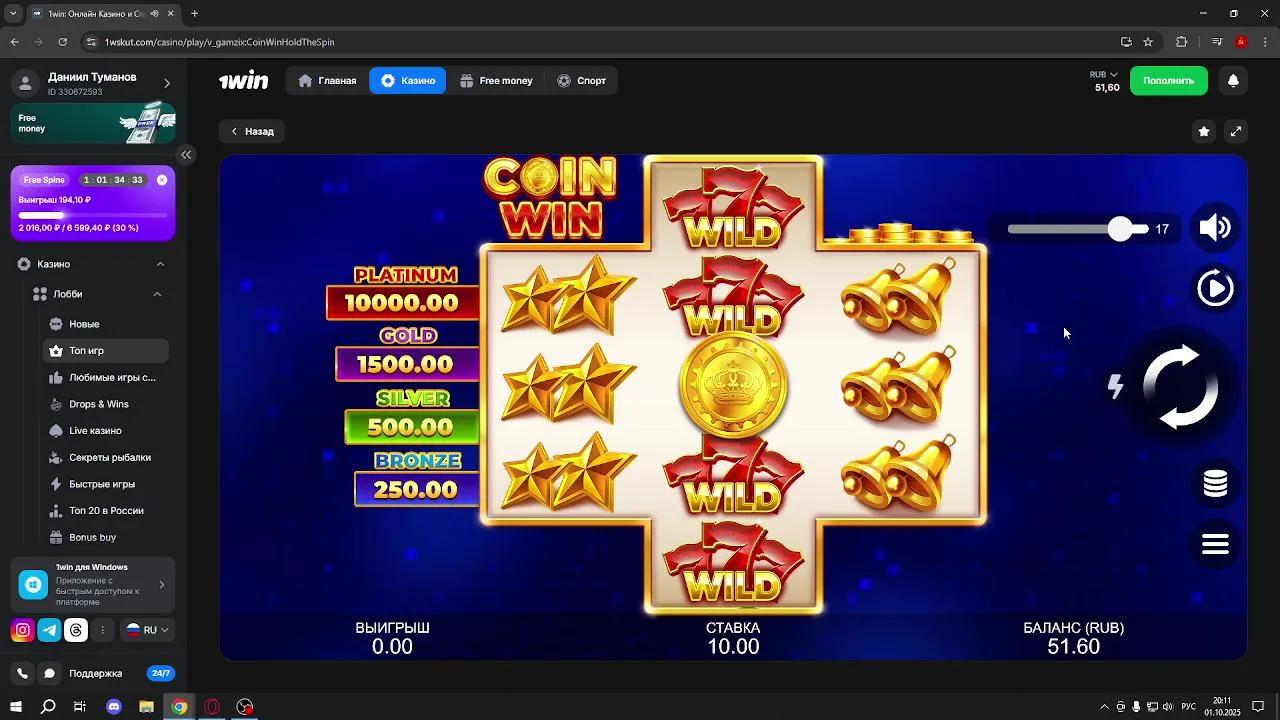
Task: Open bet settings via coin stack icon
Action: click(x=1215, y=483)
